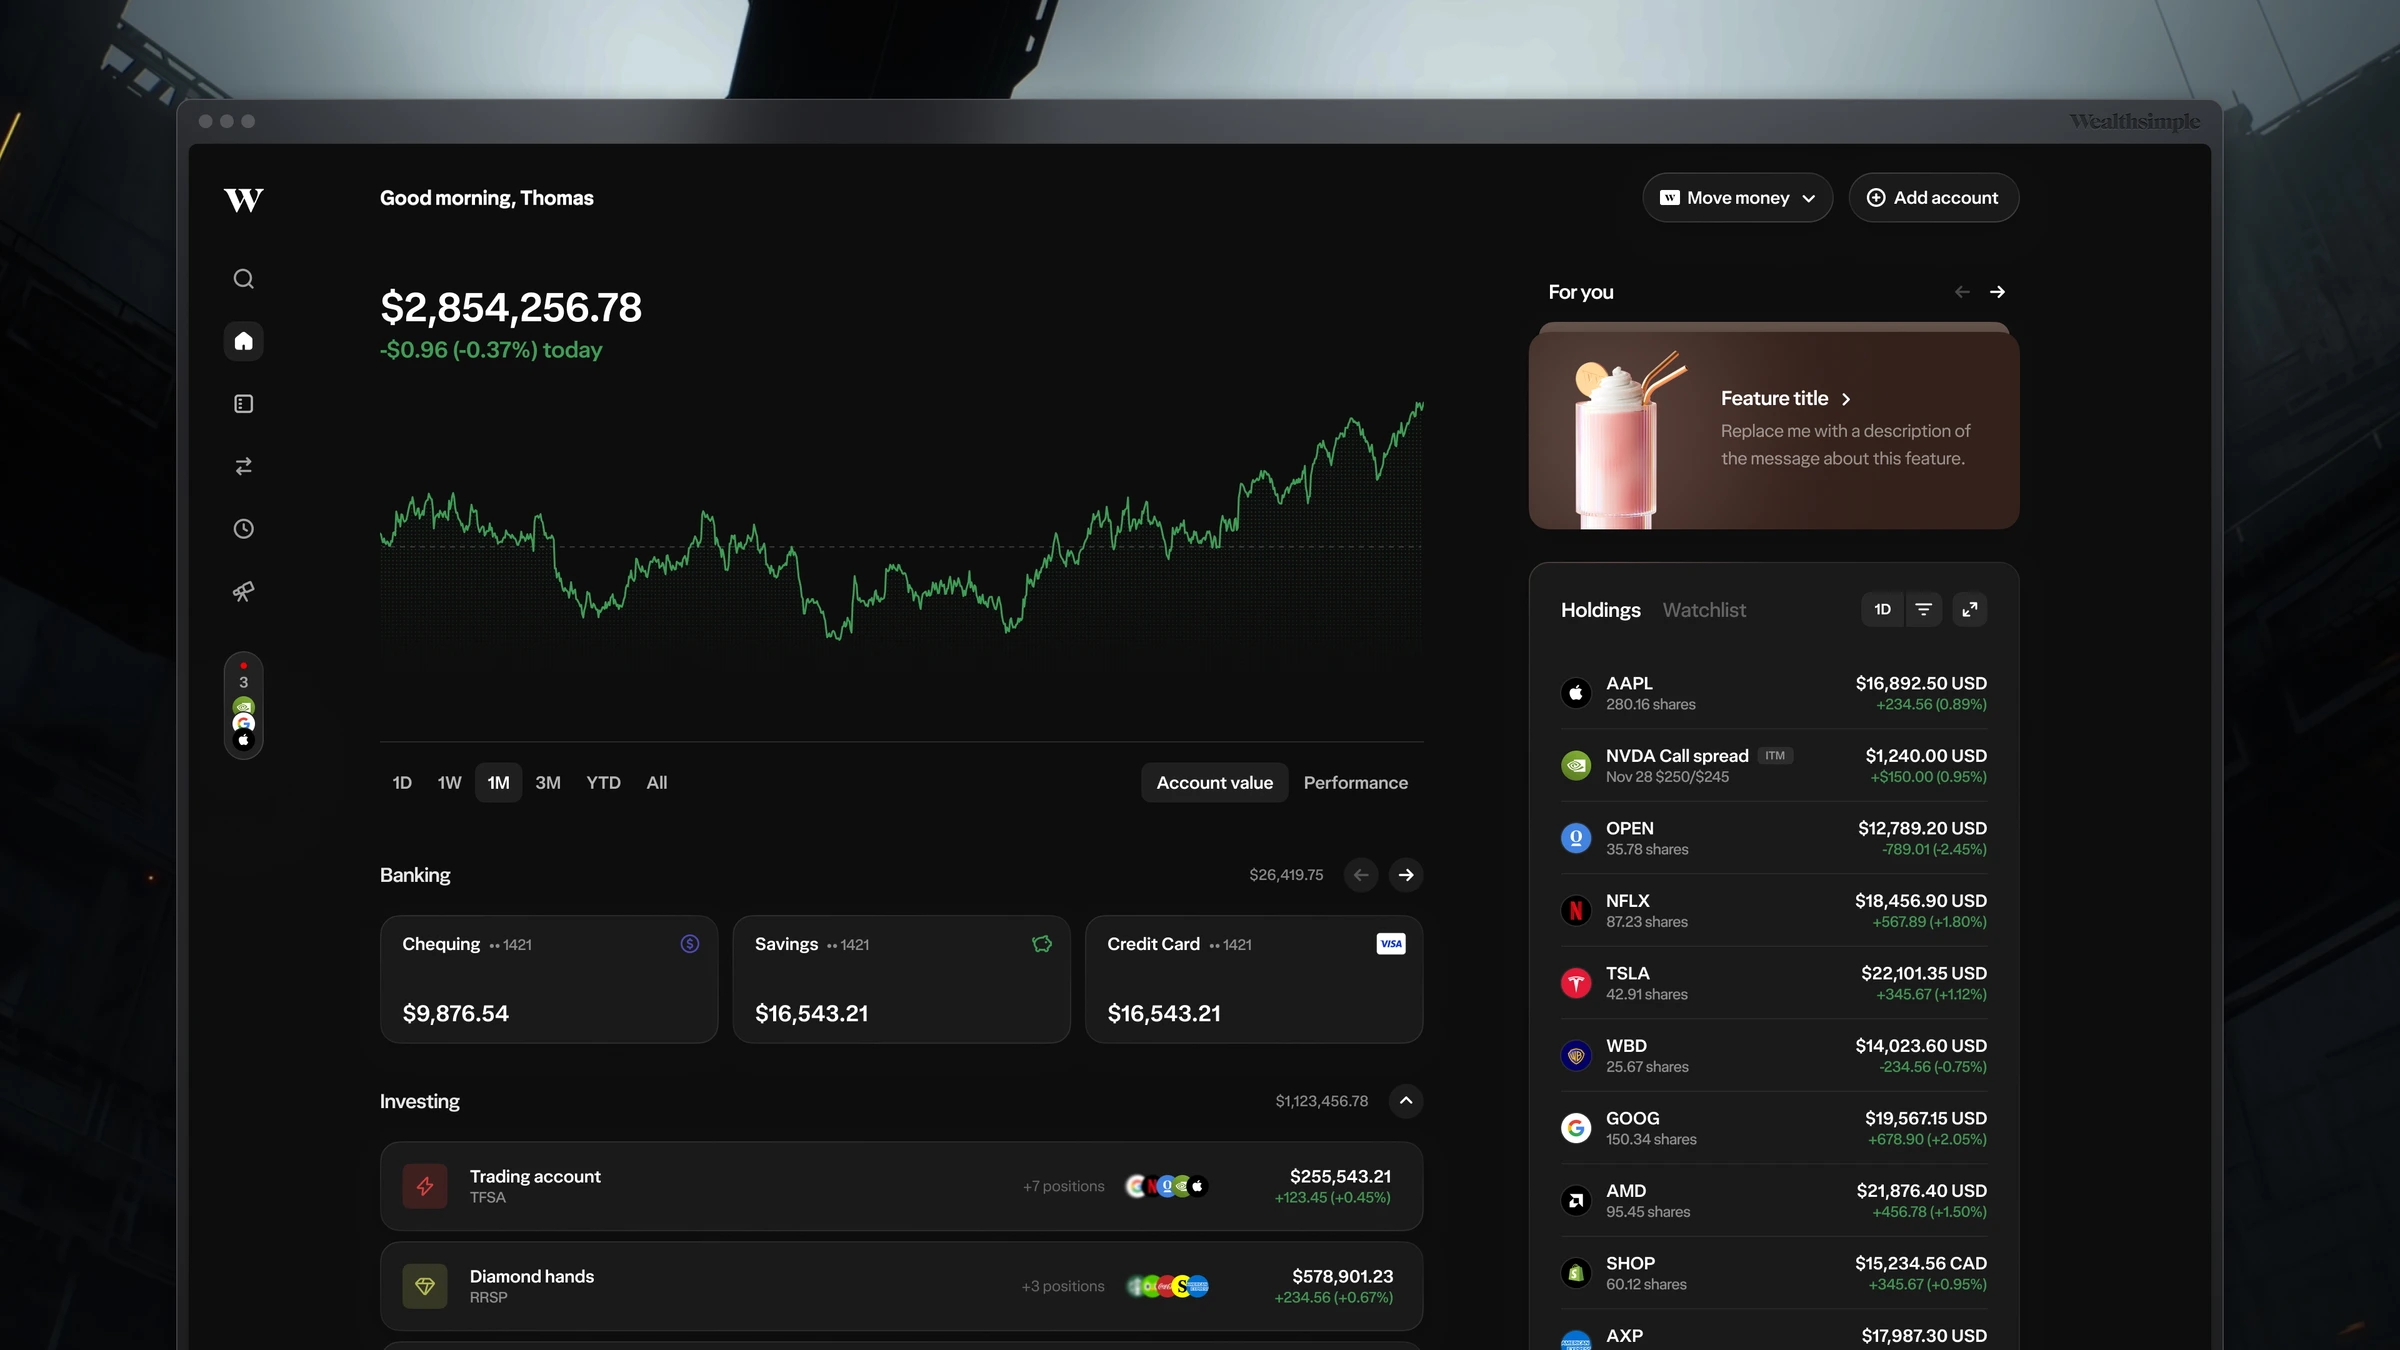The width and height of the screenshot is (2400, 1350).
Task: Switch chart range to 1W
Action: 449,783
